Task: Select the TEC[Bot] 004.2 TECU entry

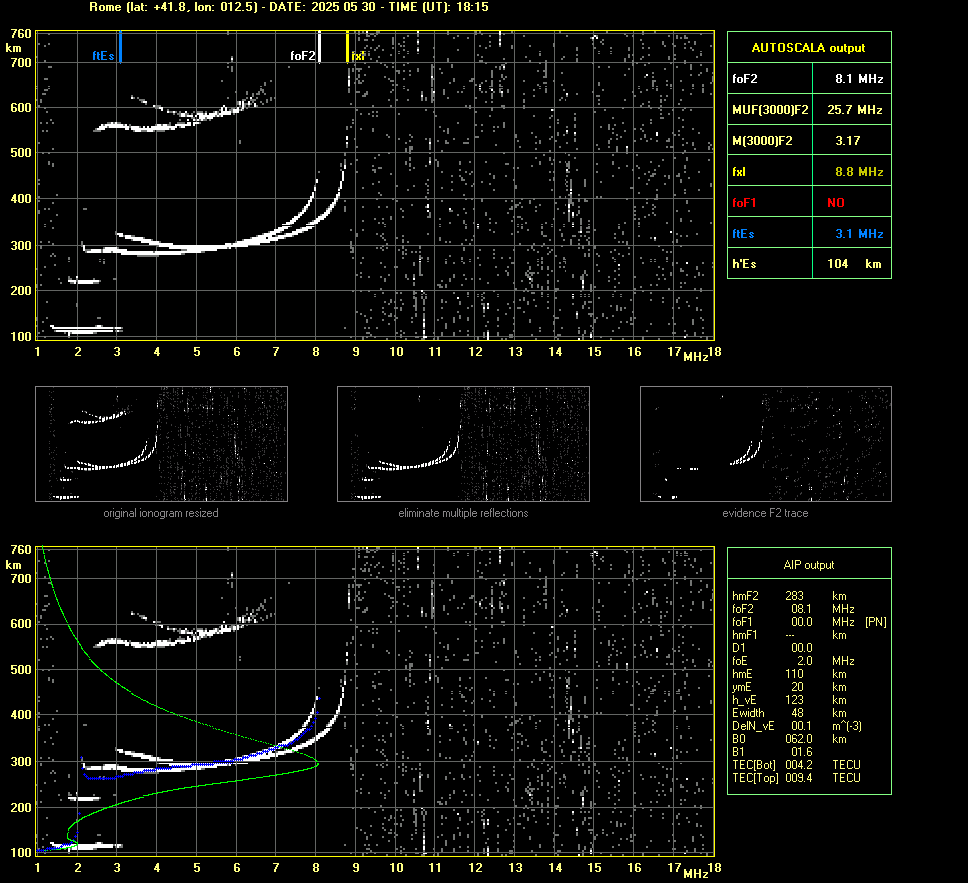Action: click(796, 764)
